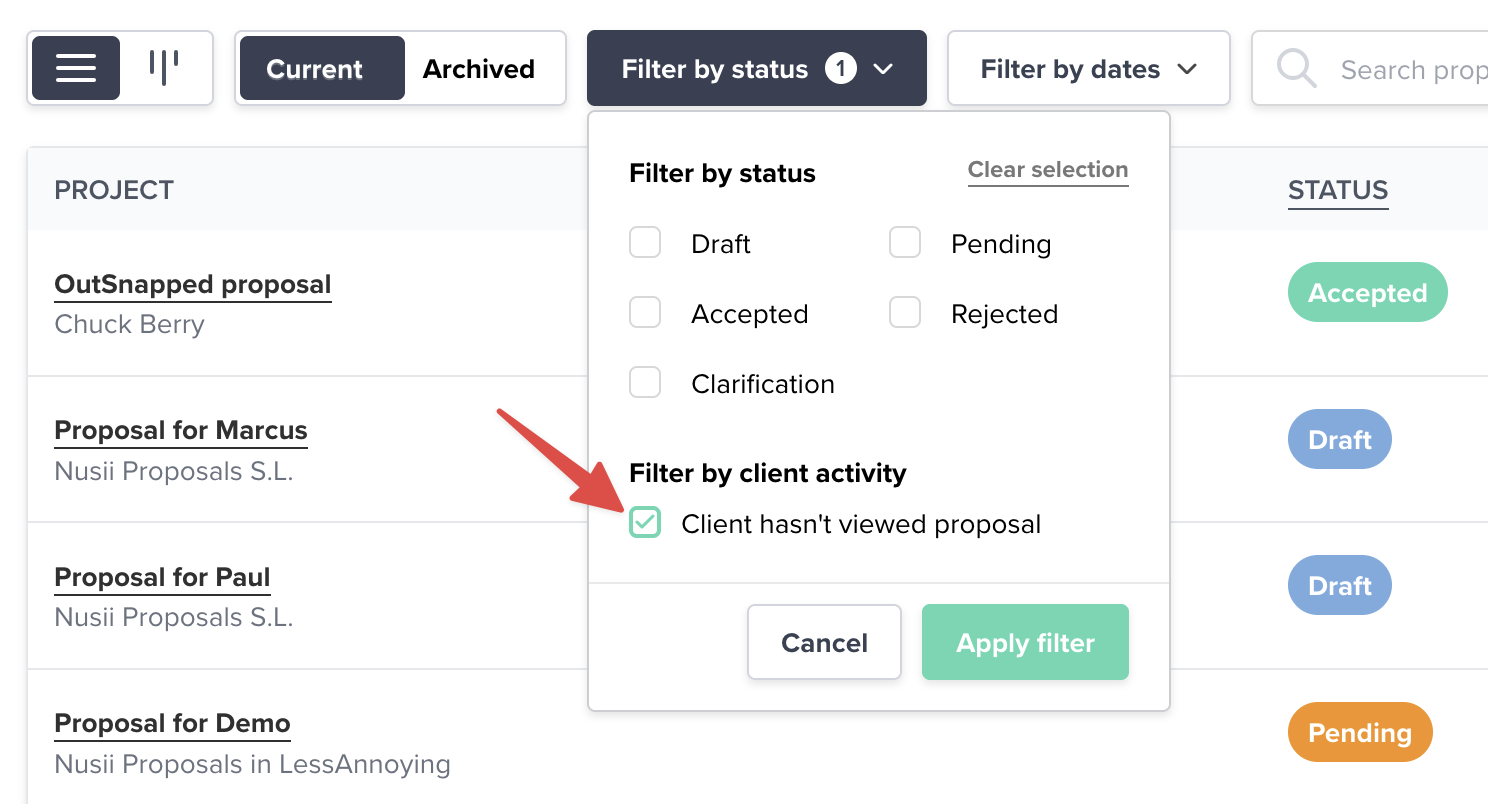Switch to the Archived tab

(479, 68)
